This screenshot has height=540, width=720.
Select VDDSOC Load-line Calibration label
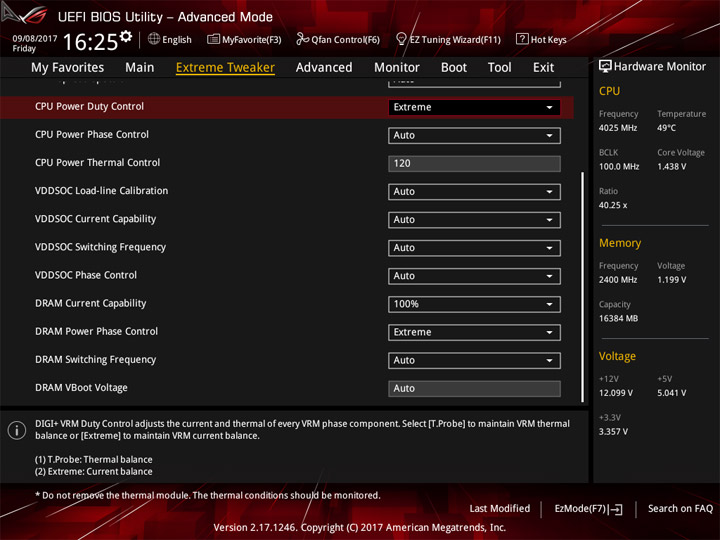click(101, 191)
